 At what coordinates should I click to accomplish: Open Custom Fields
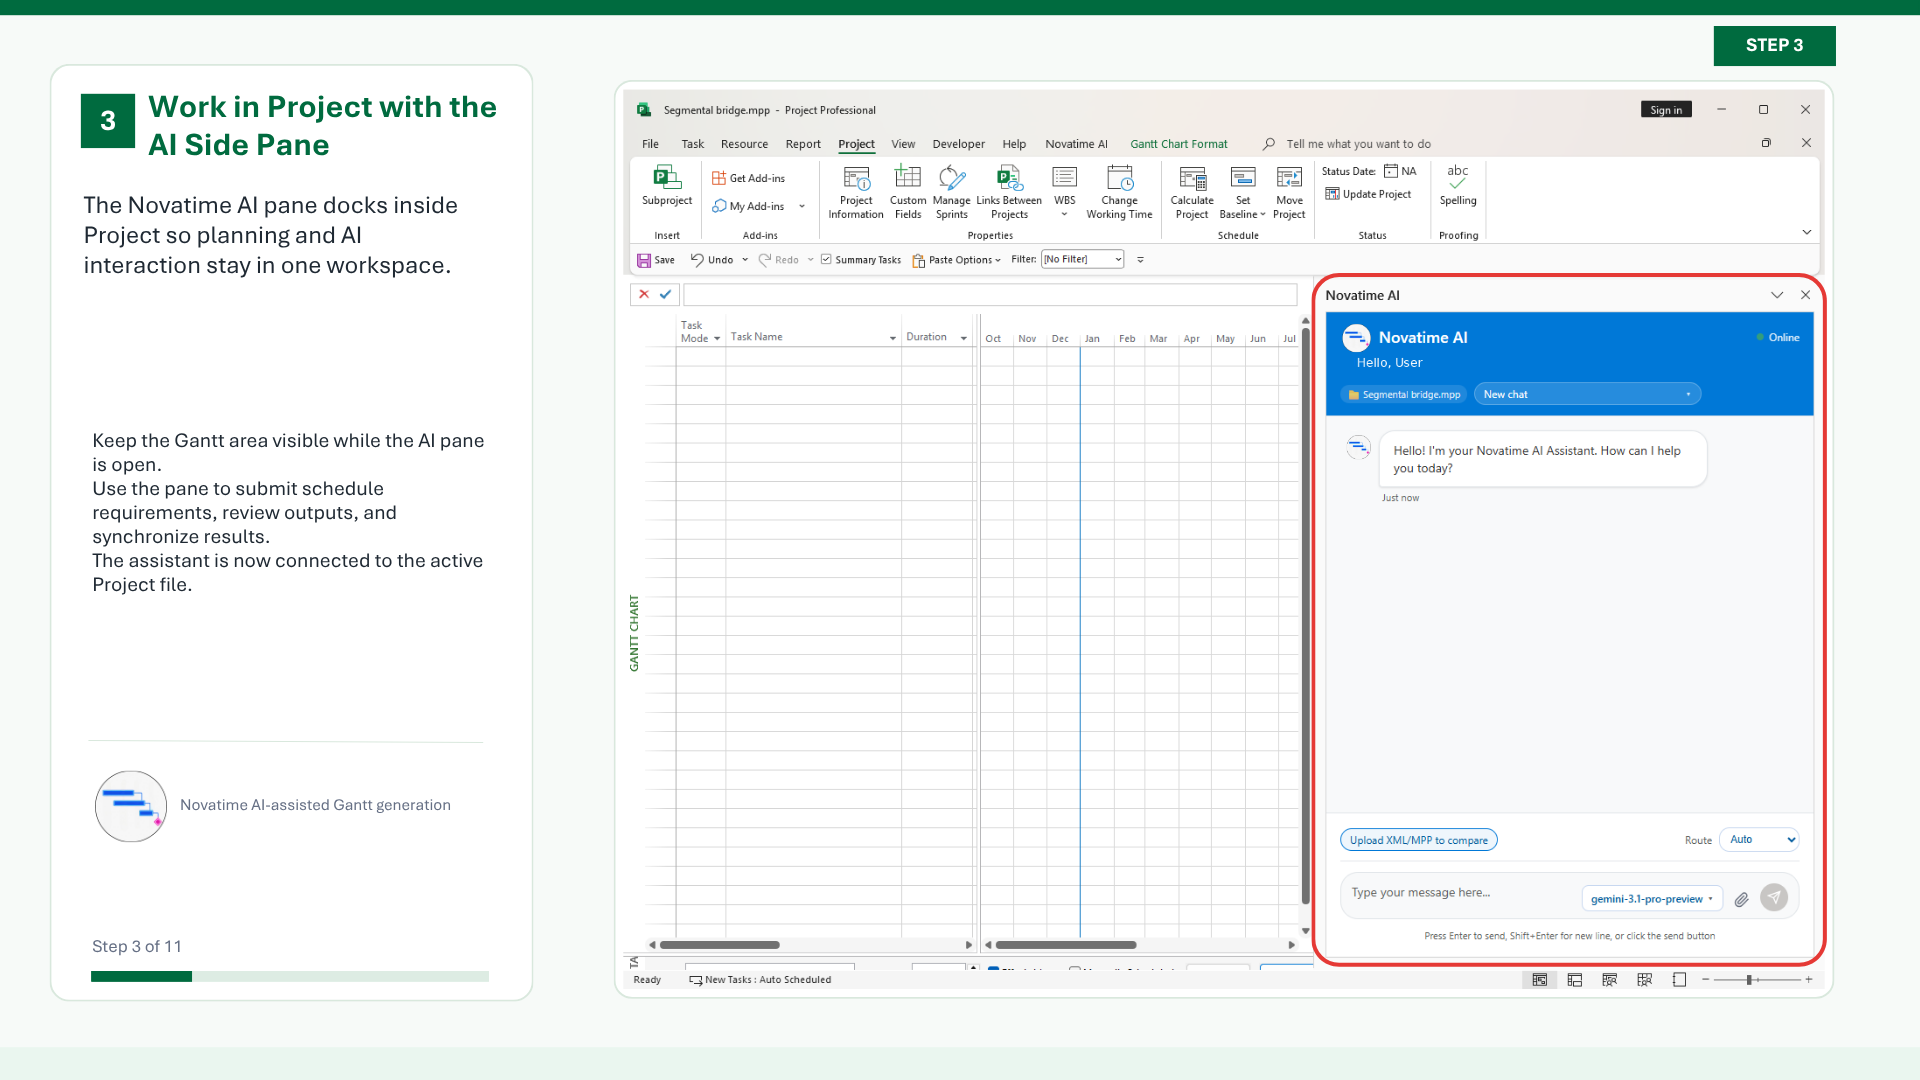(908, 193)
